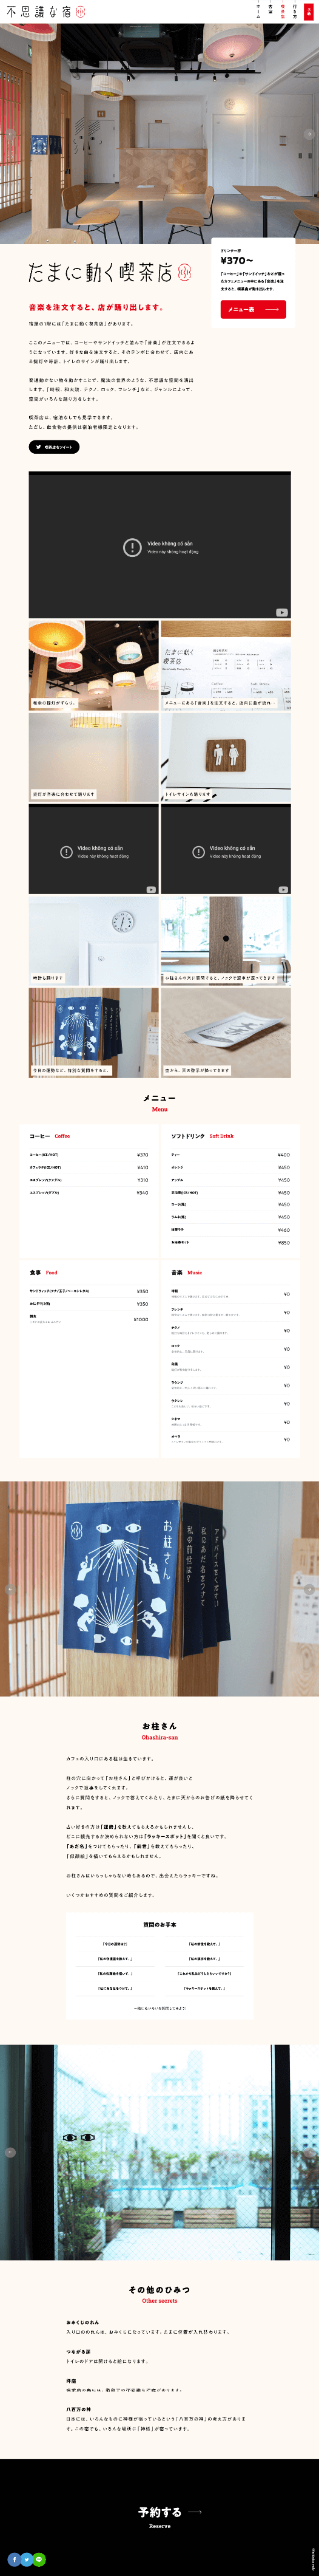This screenshot has width=319, height=2576.
Task: Open the wall clock photo
Action: point(94,941)
